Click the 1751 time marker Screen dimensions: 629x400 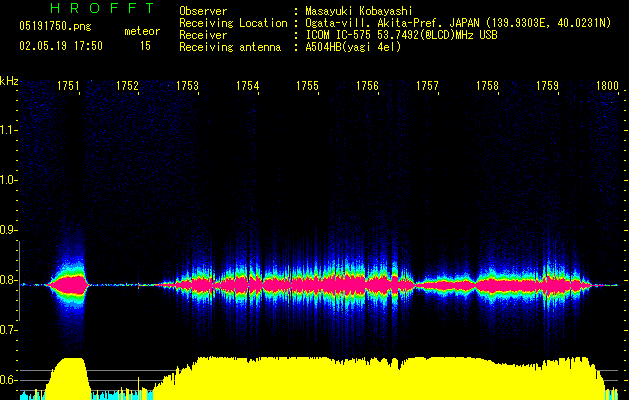68,86
